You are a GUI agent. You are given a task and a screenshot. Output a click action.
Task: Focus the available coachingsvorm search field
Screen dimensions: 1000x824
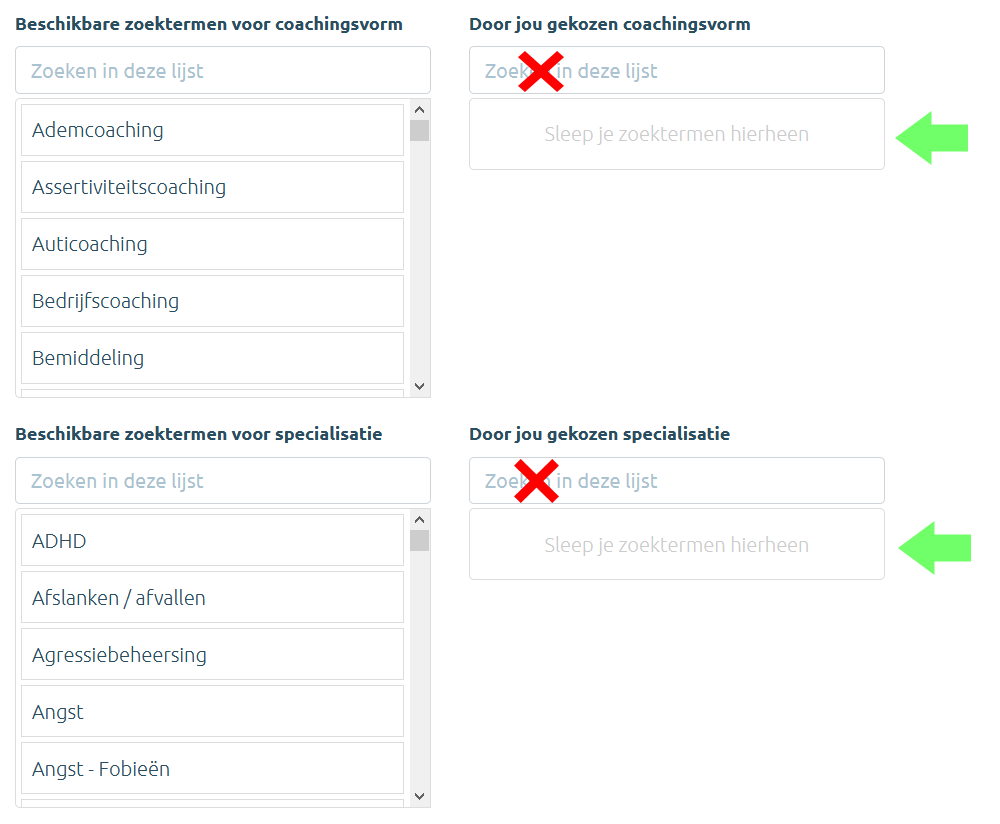223,71
